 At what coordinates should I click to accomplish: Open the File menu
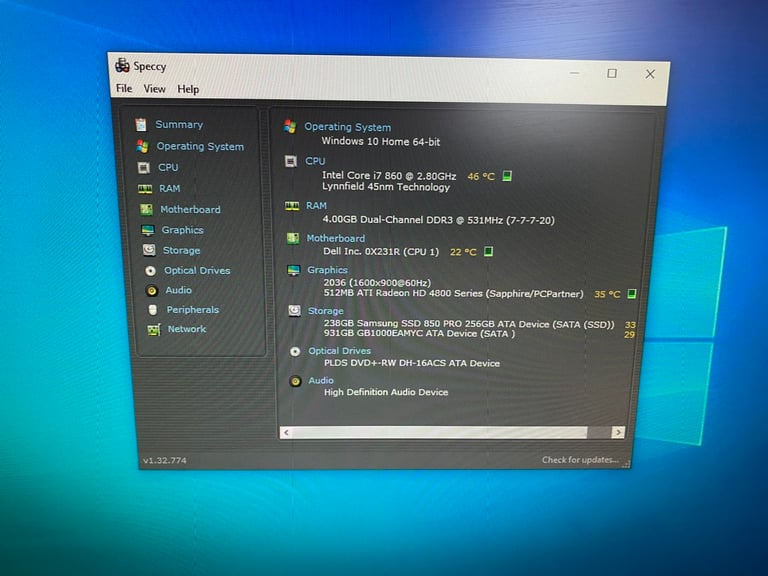tap(124, 88)
